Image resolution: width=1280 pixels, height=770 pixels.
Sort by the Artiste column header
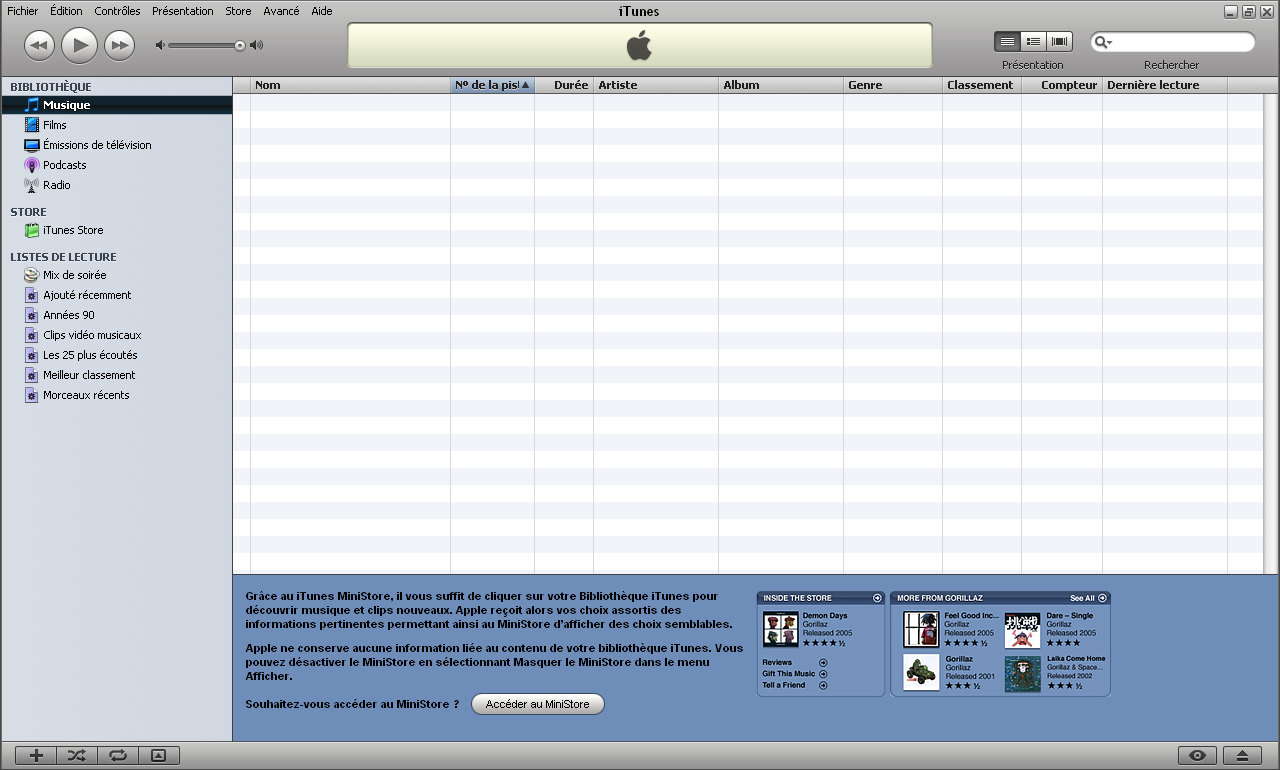[x=656, y=85]
